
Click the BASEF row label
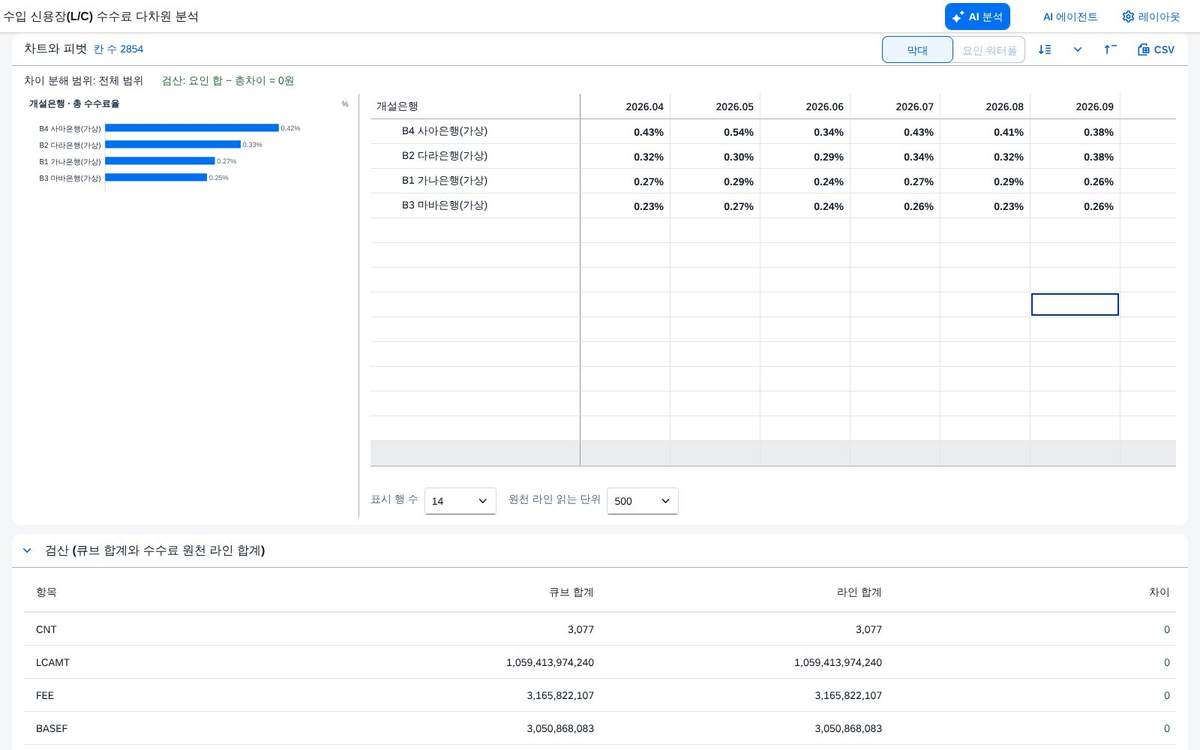click(x=52, y=728)
